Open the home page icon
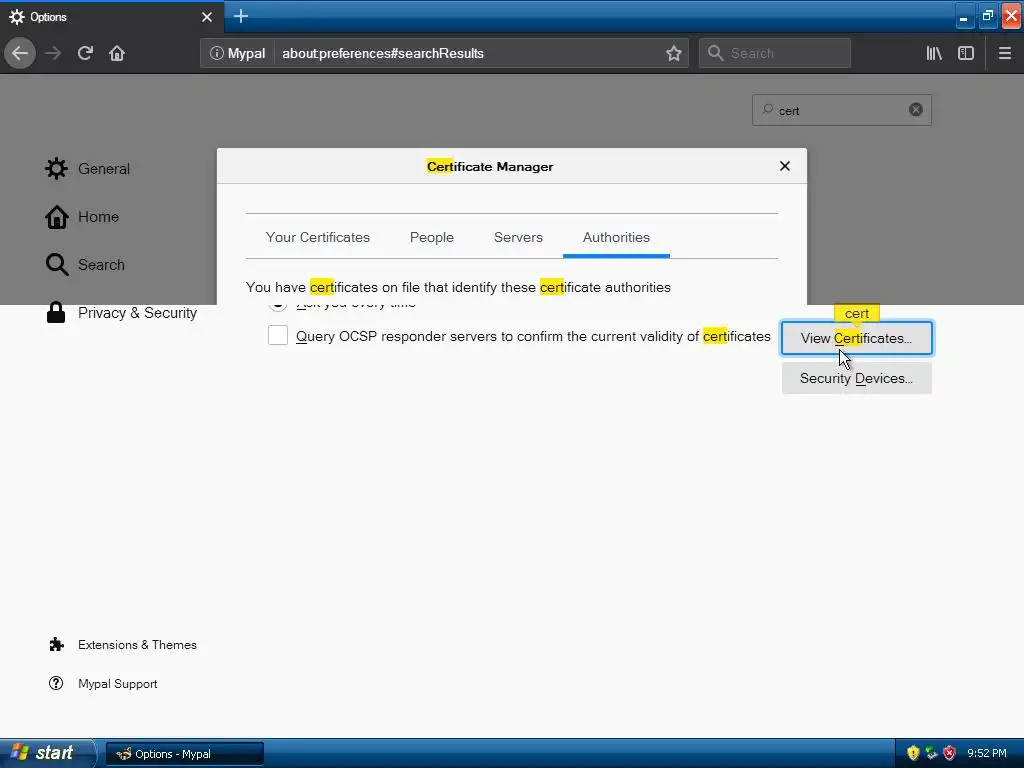Viewport: 1024px width, 768px height. [117, 53]
